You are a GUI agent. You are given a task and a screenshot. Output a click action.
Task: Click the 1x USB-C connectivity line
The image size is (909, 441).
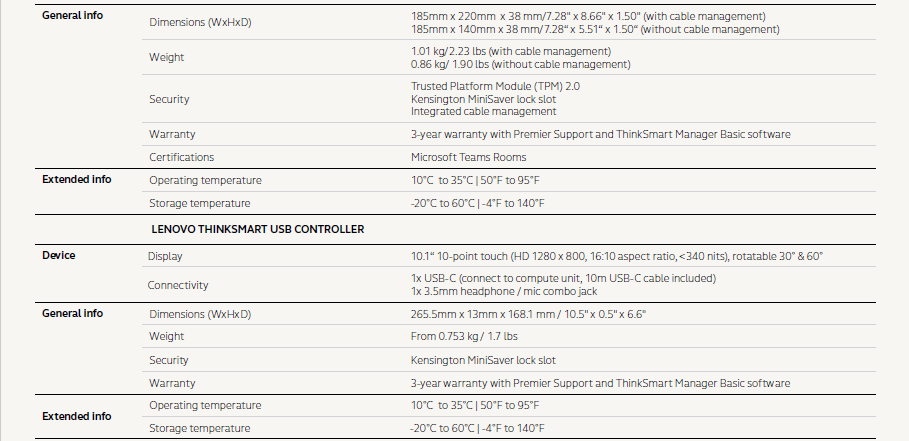pos(564,277)
